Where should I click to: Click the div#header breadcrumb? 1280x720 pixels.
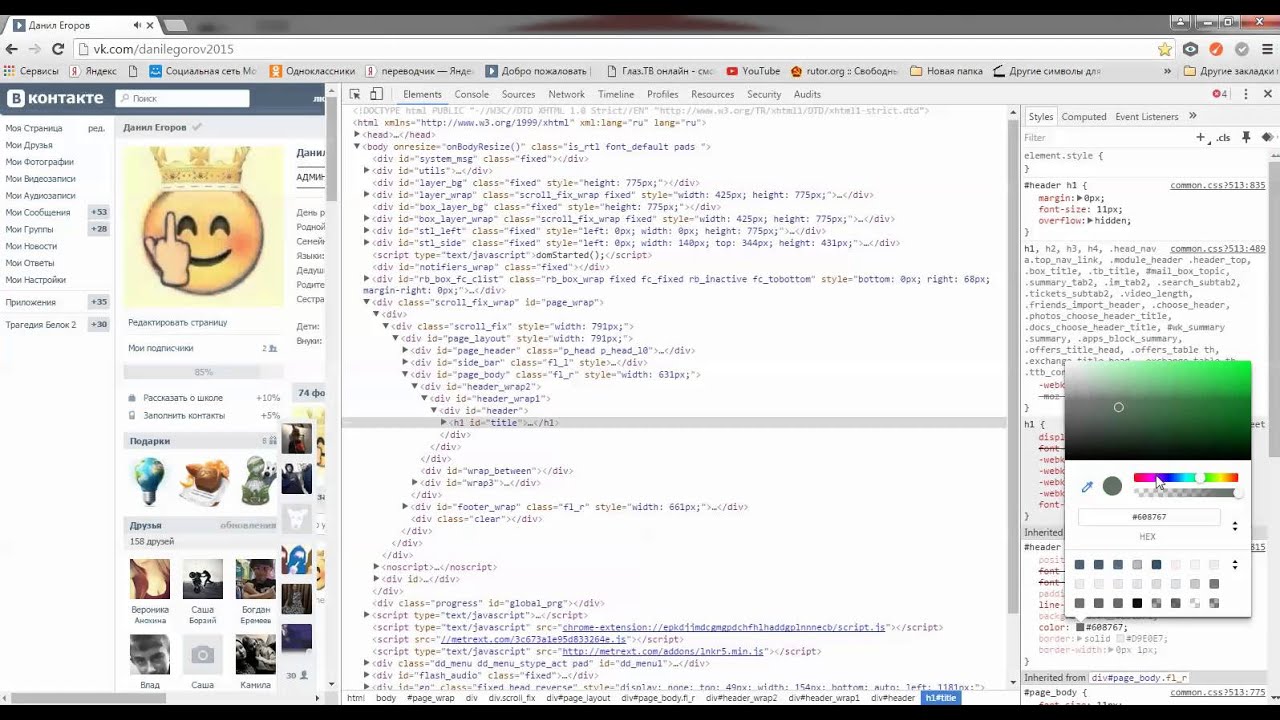893,698
